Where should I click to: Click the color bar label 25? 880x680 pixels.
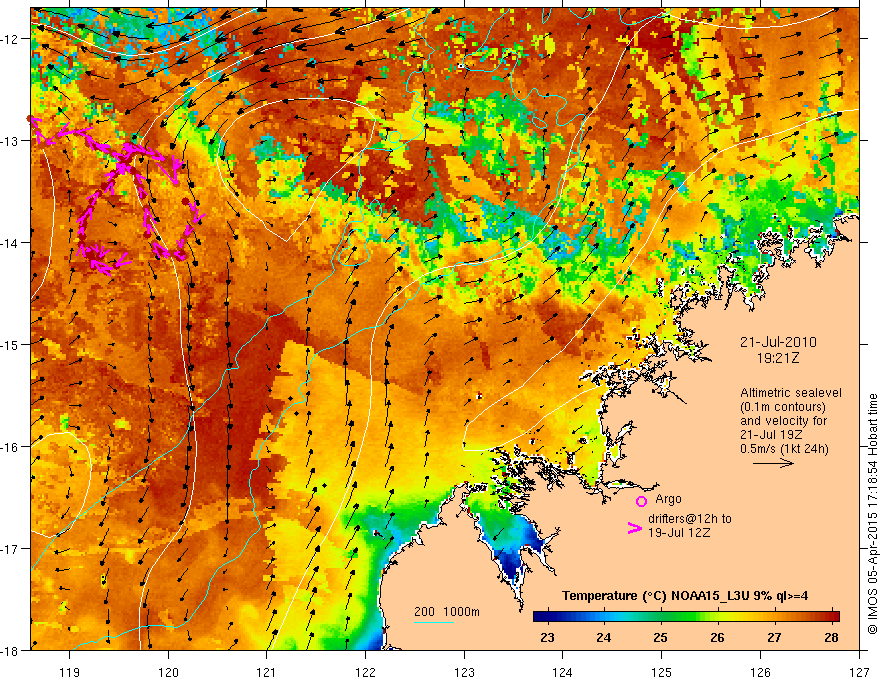click(661, 637)
